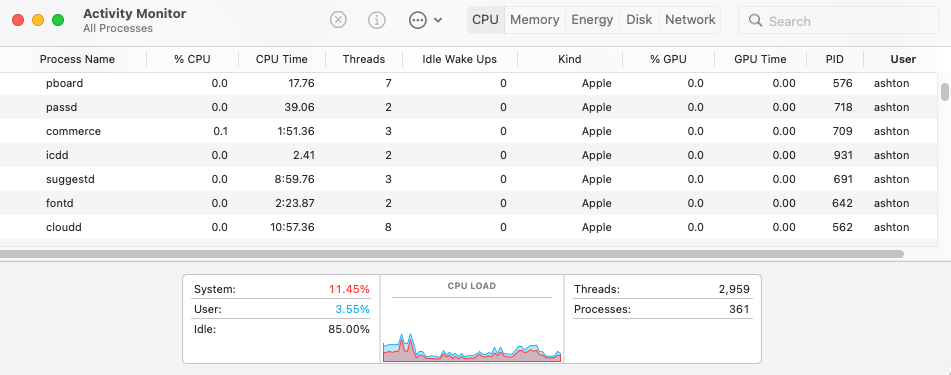Click the All Processes subtitle

(118, 29)
